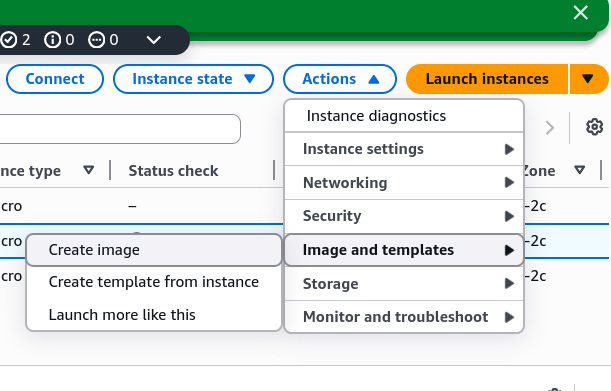Expand Security submenu

click(404, 216)
